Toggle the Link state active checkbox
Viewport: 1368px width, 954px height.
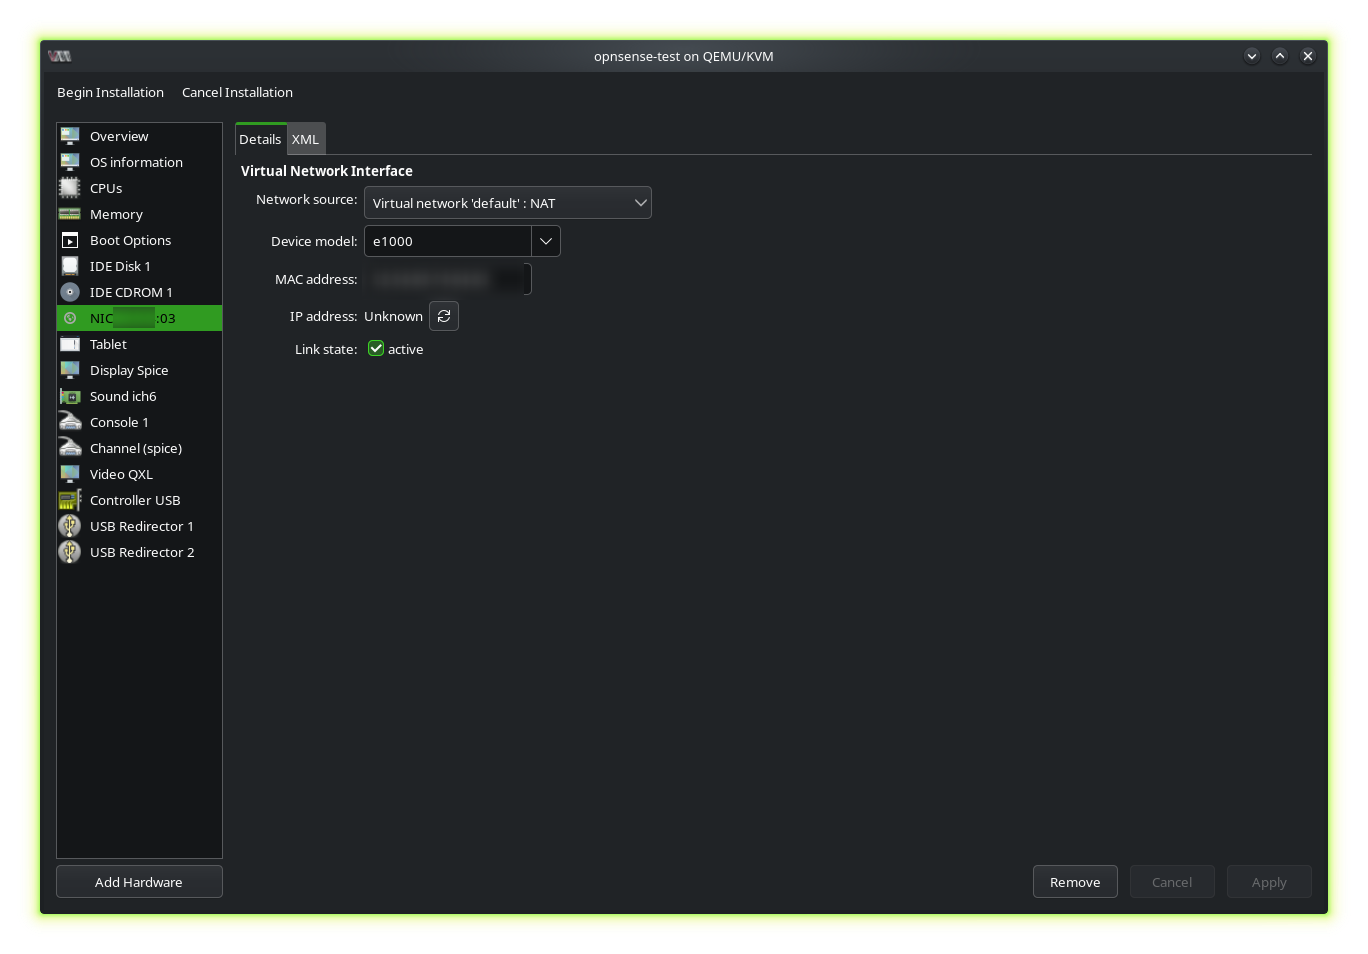click(376, 348)
